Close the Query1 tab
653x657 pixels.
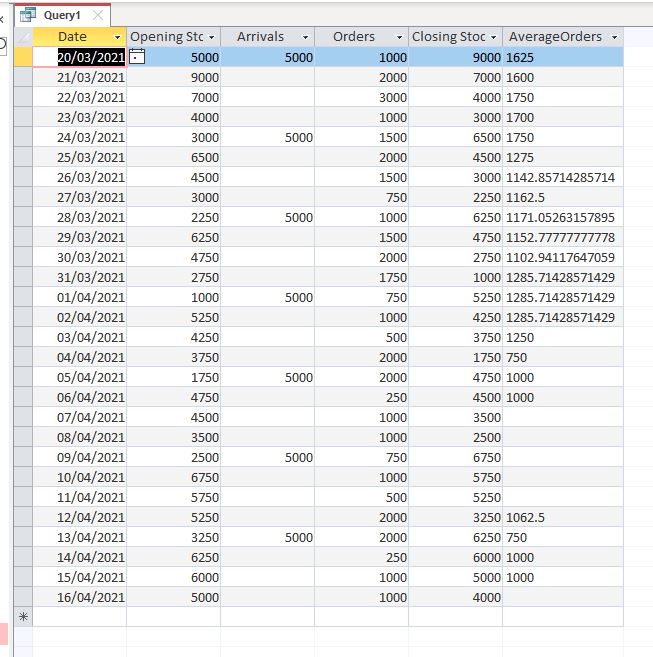(x=98, y=15)
